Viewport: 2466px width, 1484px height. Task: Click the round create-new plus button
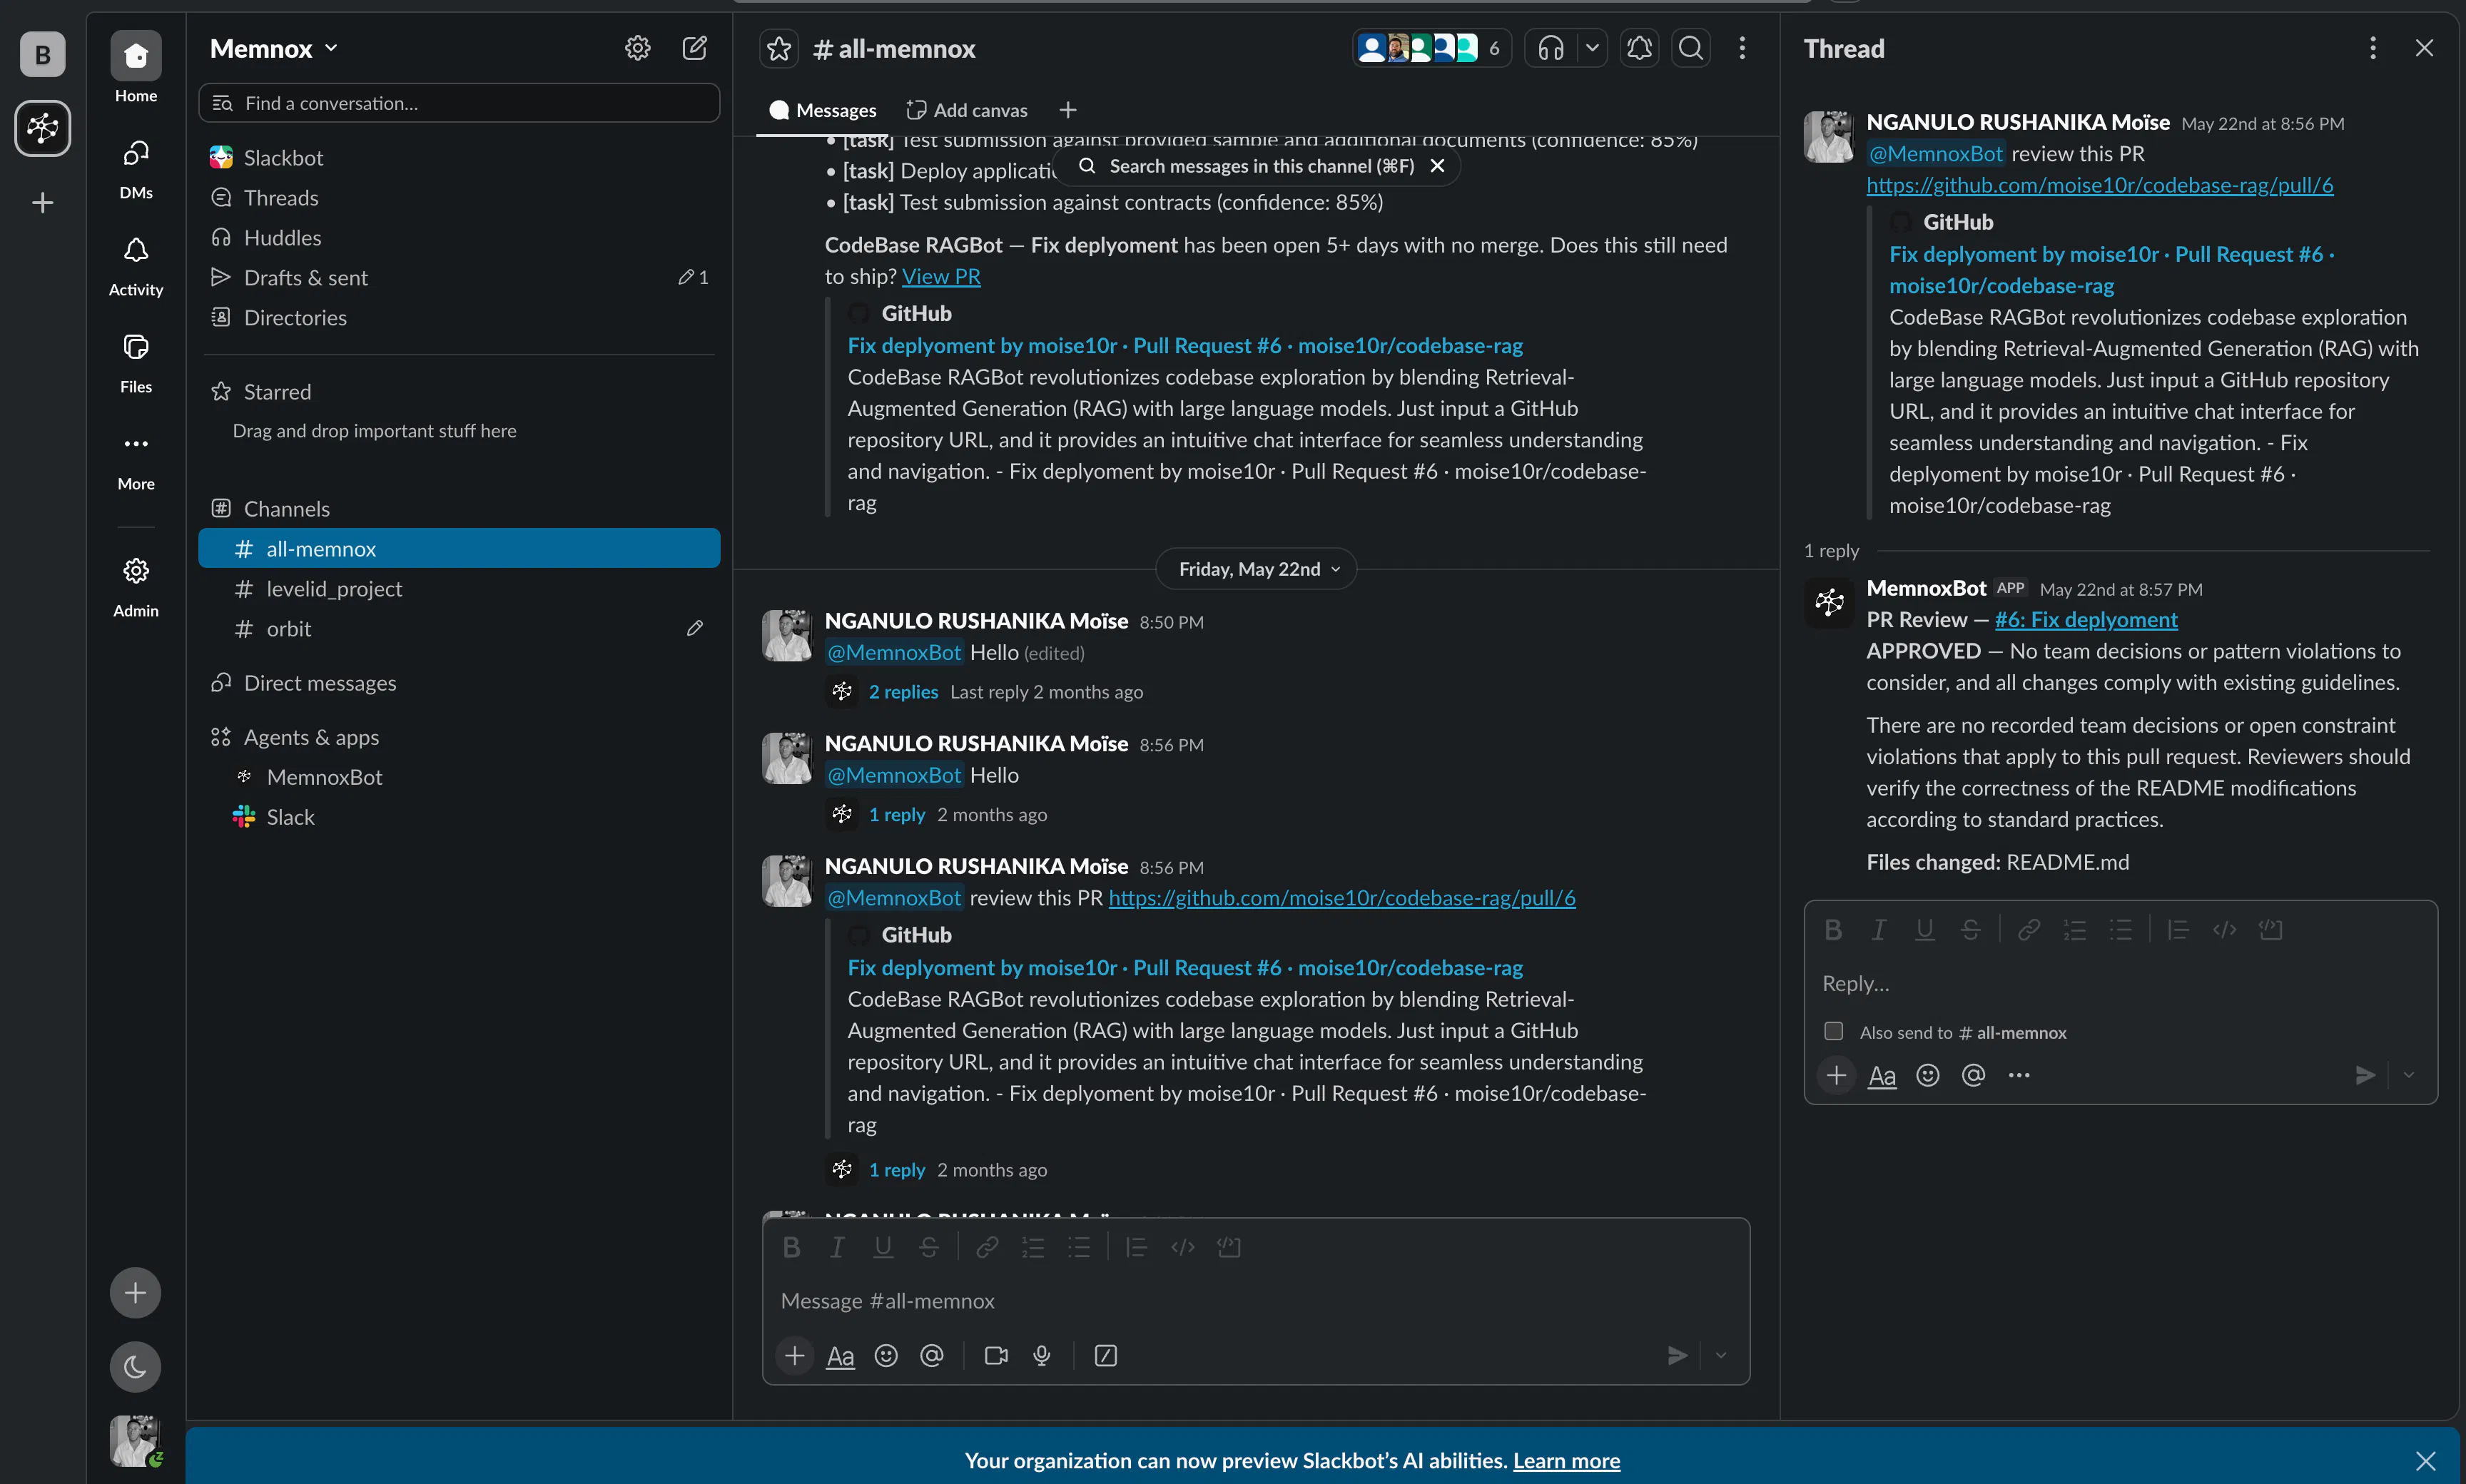tap(135, 1293)
